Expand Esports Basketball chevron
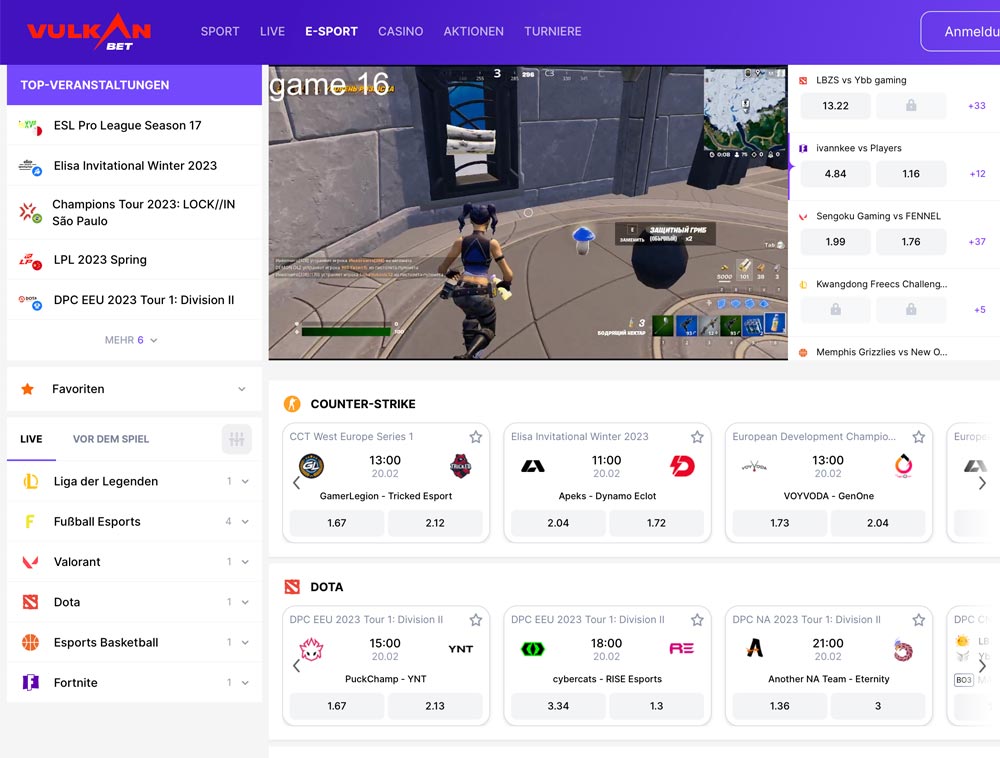Screen dimensions: 1000x758 (x=245, y=642)
